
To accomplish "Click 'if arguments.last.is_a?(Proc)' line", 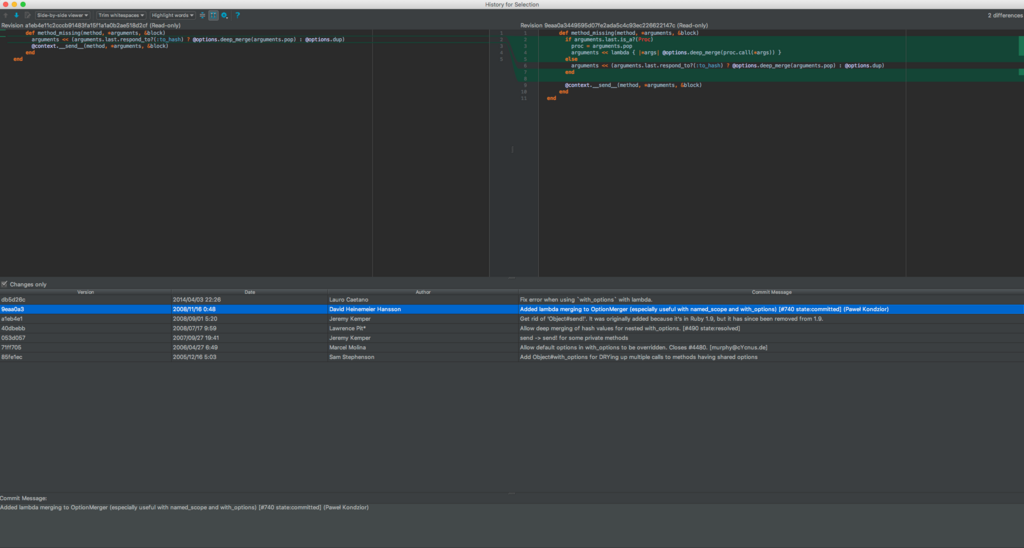I will [609, 39].
